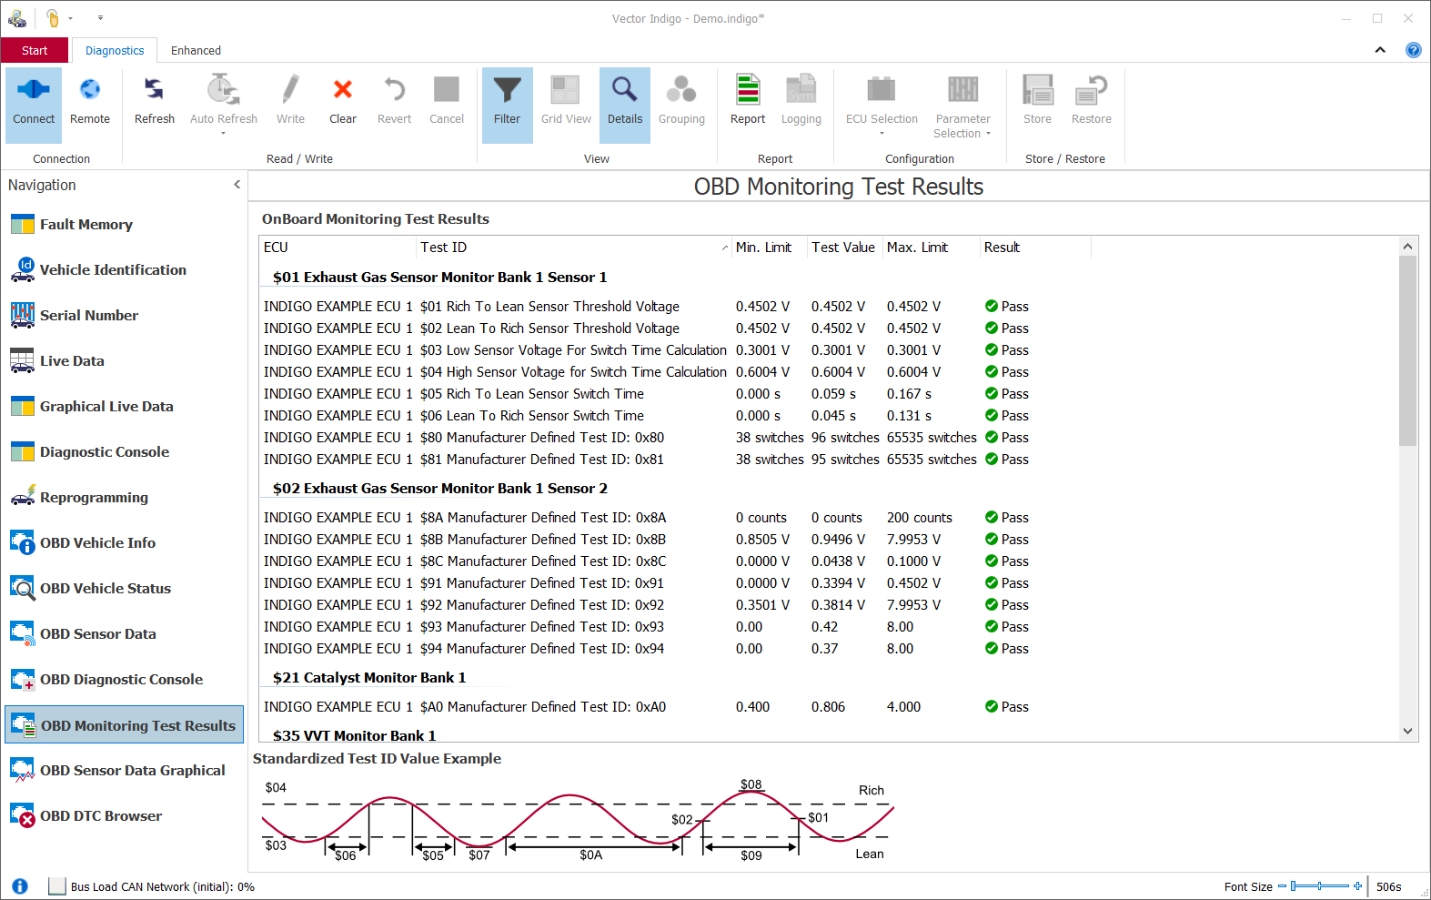Screen dimensions: 1431x900
Task: Open OBD DTC Browser page
Action: point(124,816)
